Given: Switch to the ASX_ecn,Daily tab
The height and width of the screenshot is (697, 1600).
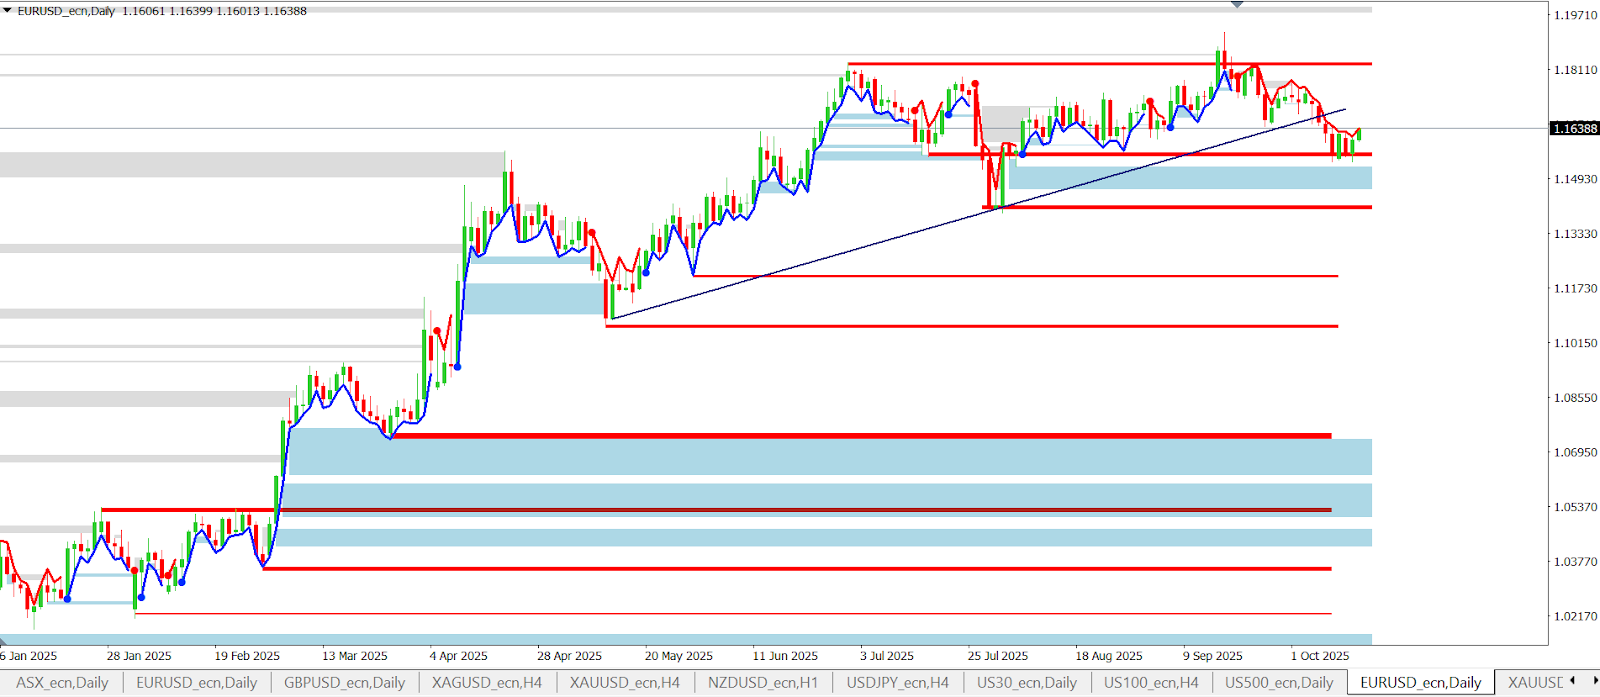Looking at the screenshot, I should [62, 683].
